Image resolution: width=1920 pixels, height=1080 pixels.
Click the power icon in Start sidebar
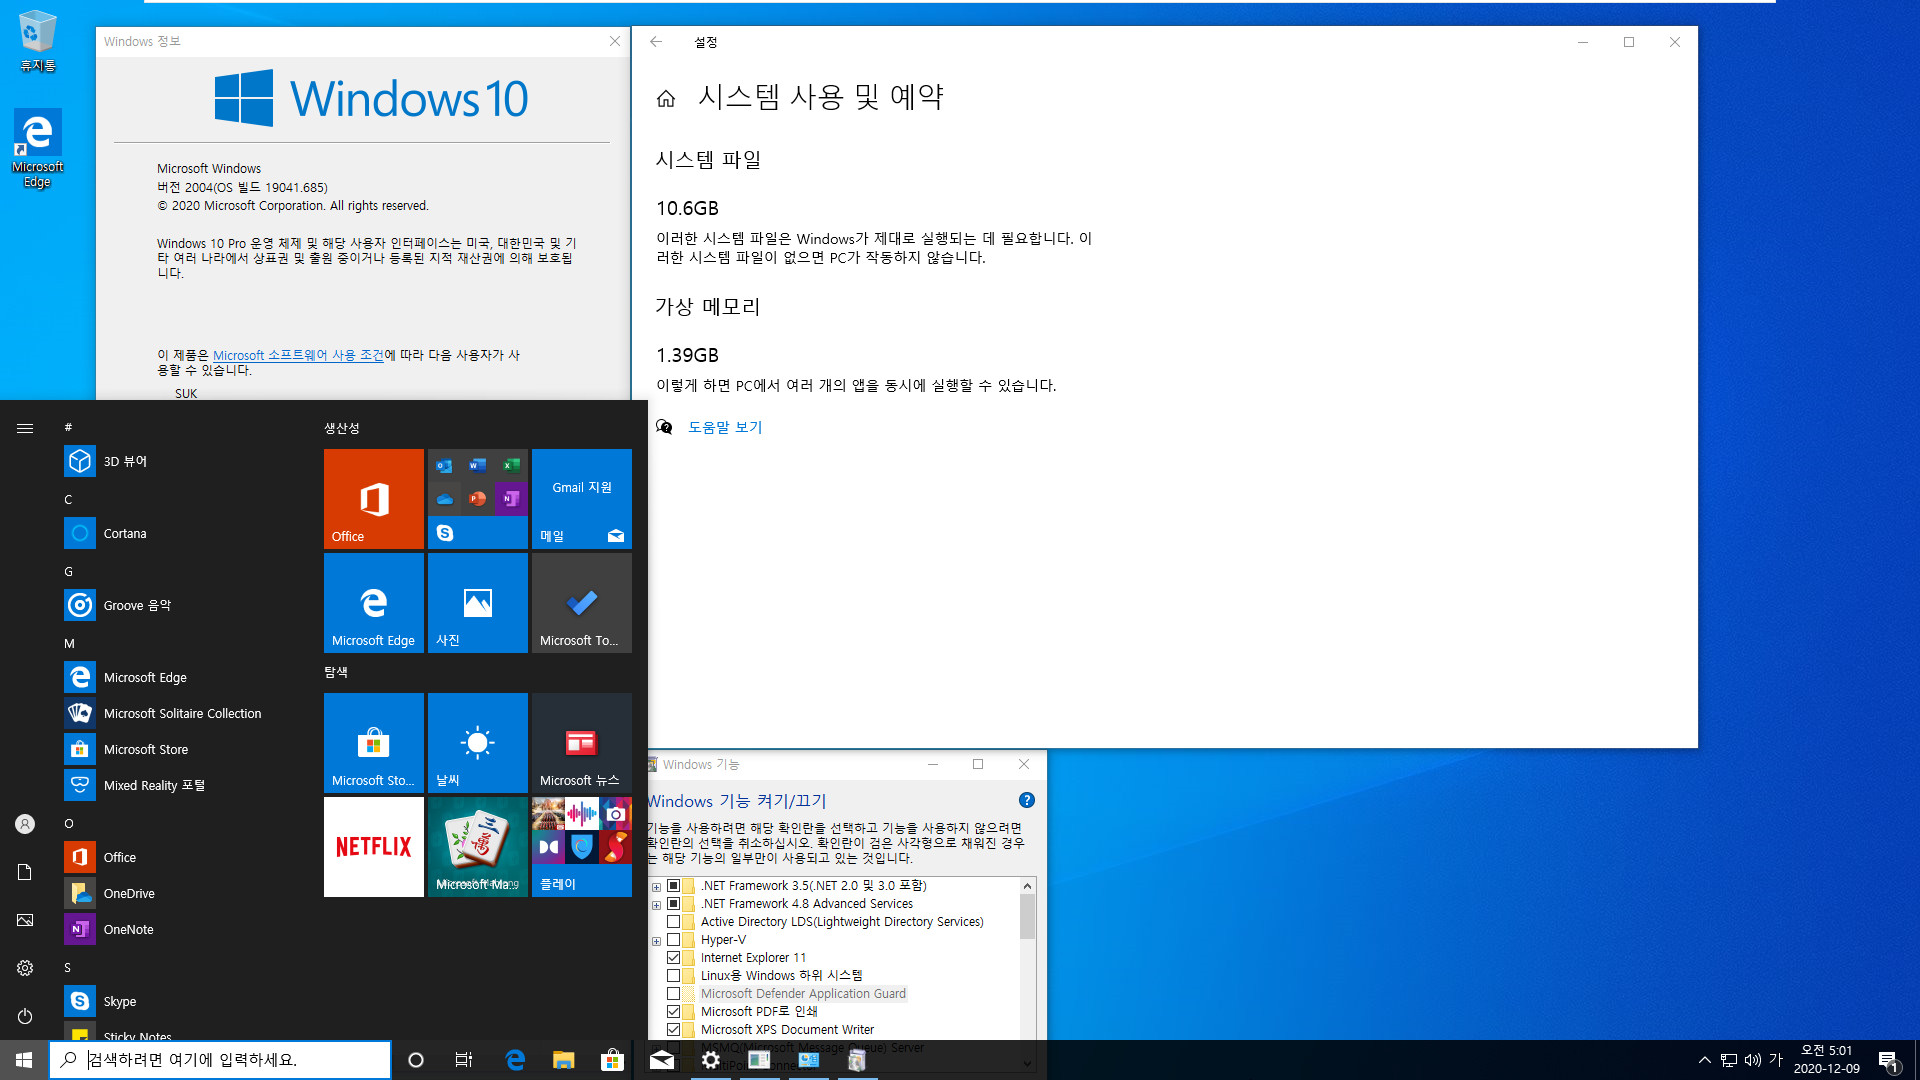25,1016
